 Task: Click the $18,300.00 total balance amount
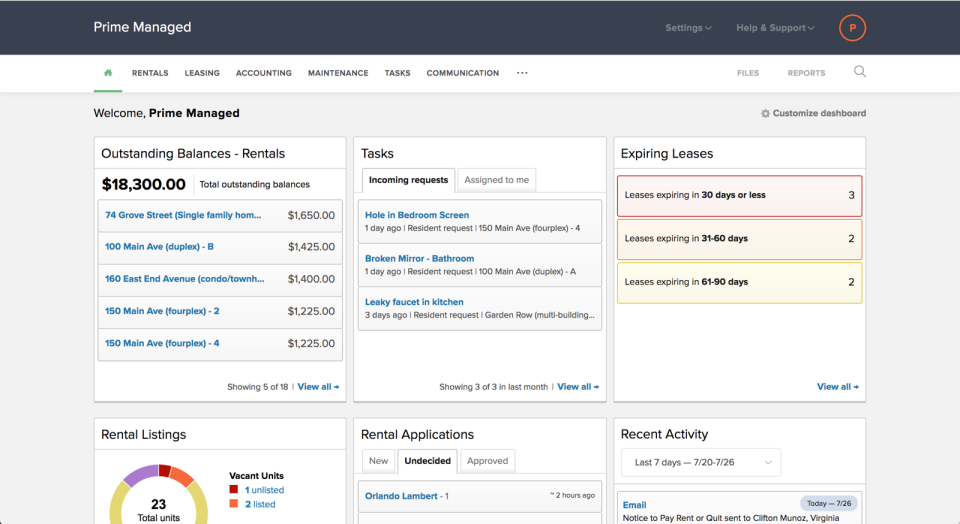click(x=143, y=184)
